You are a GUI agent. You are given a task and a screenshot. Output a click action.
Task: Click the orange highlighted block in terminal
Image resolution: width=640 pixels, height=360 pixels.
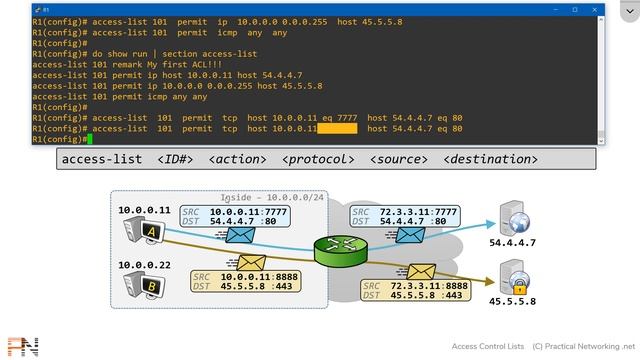pyautogui.click(x=337, y=129)
